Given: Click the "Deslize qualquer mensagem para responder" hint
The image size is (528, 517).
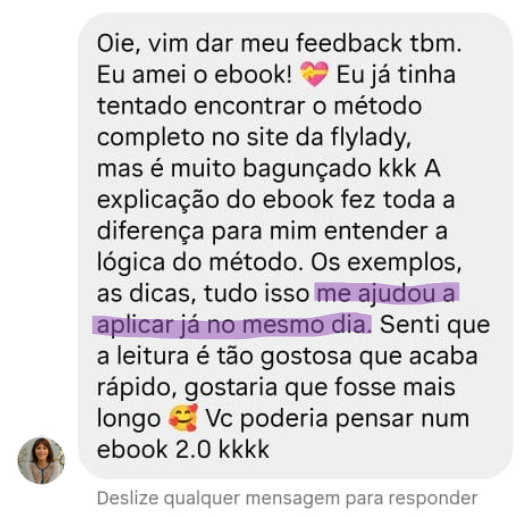Looking at the screenshot, I should click(x=287, y=498).
